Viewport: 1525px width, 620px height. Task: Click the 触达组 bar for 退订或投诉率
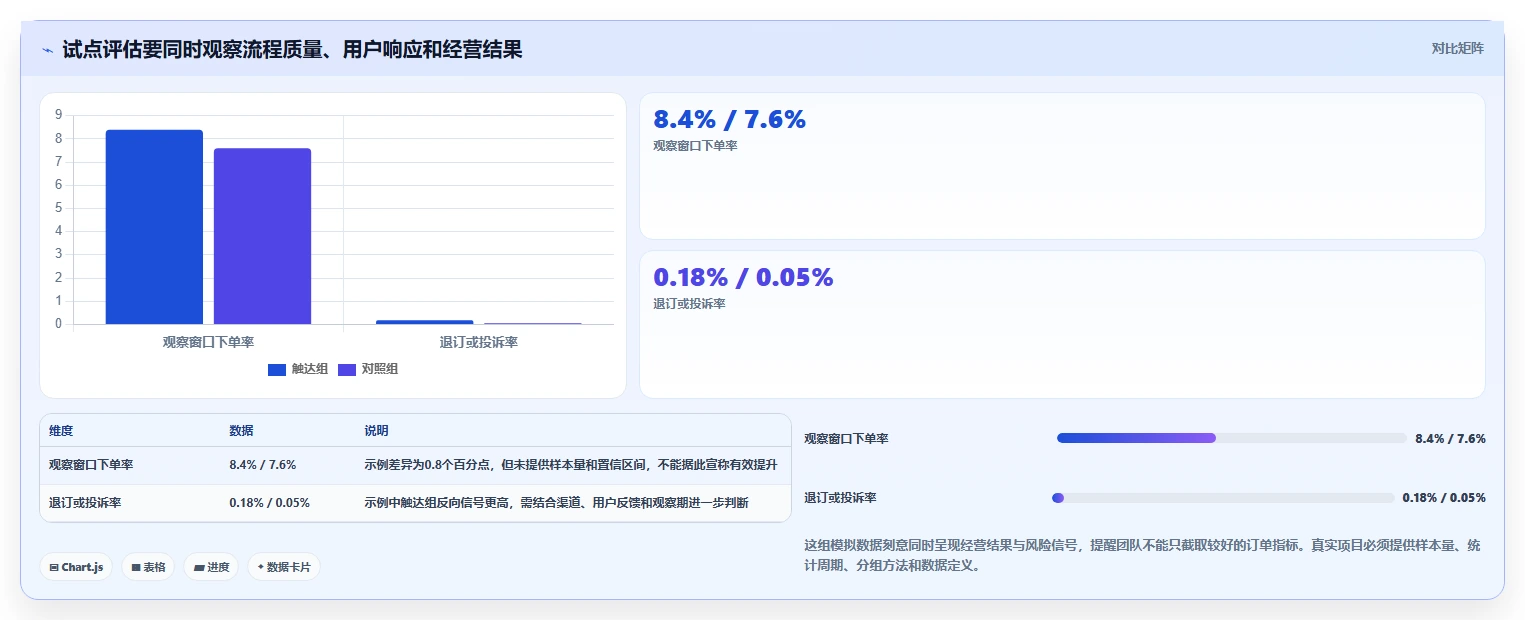pyautogui.click(x=424, y=322)
